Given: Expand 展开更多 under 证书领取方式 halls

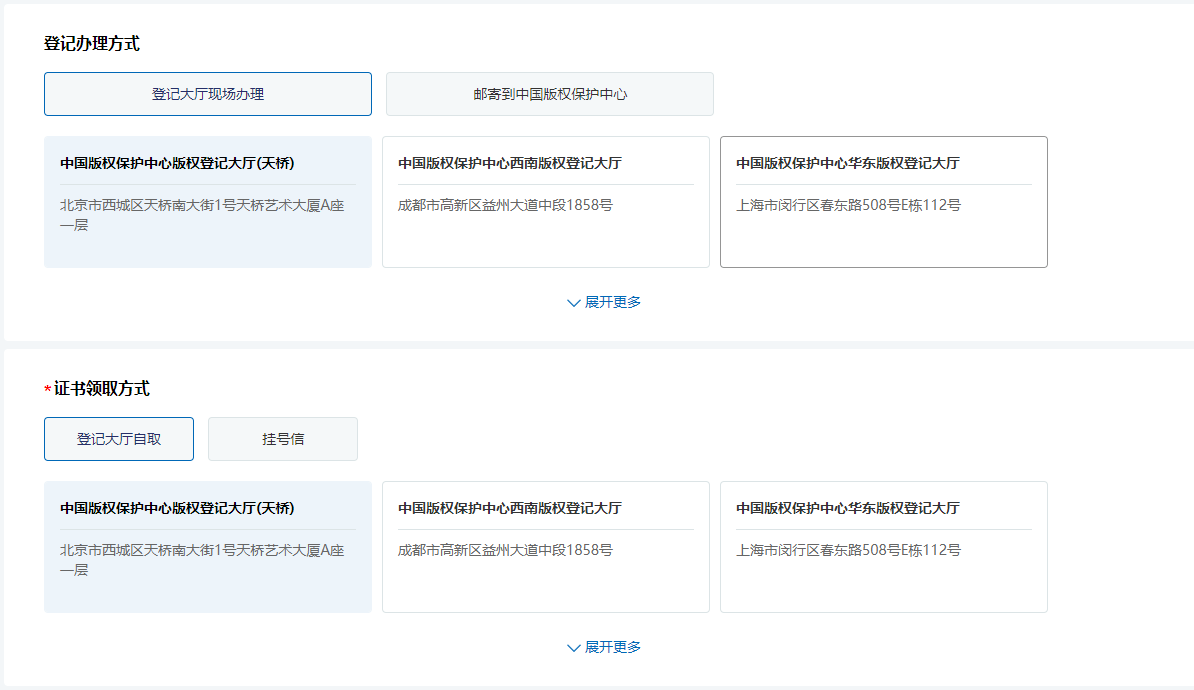Looking at the screenshot, I should 604,647.
